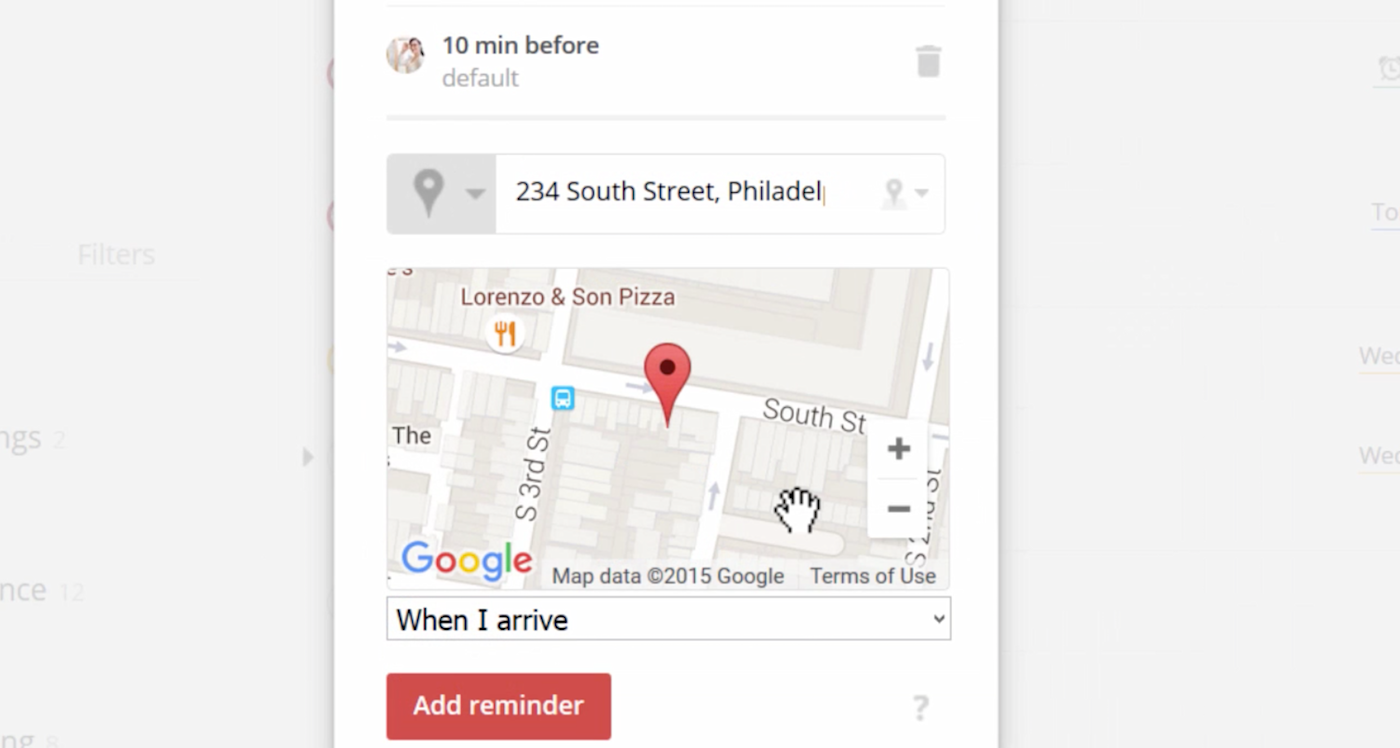This screenshot has width=1400, height=748.
Task: Click the blue bus stop icon on the map
Action: (563, 398)
